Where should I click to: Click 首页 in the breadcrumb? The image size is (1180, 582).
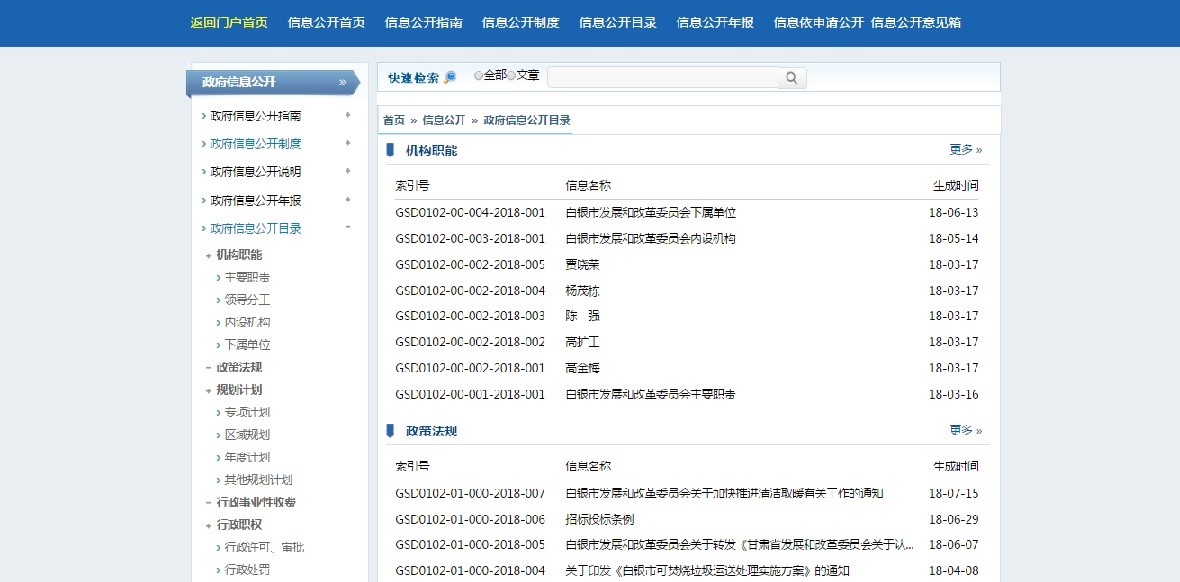(393, 120)
